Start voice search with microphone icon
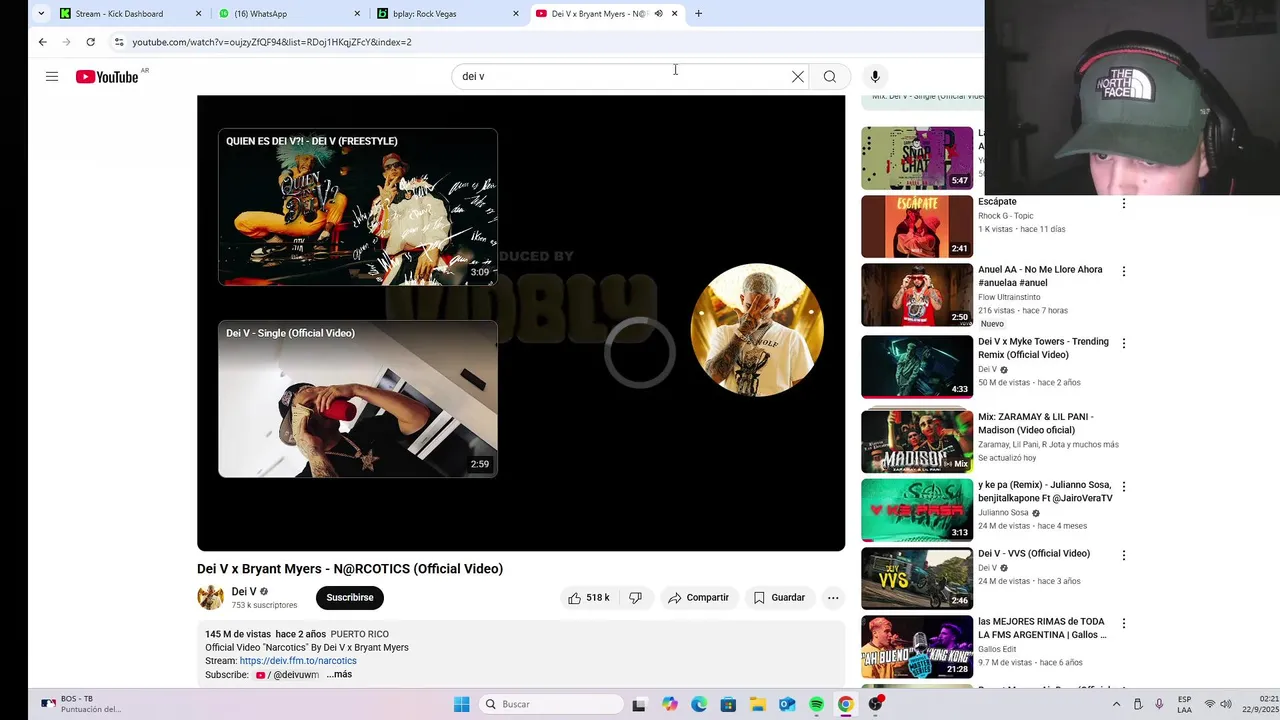The width and height of the screenshot is (1280, 720). tap(875, 77)
